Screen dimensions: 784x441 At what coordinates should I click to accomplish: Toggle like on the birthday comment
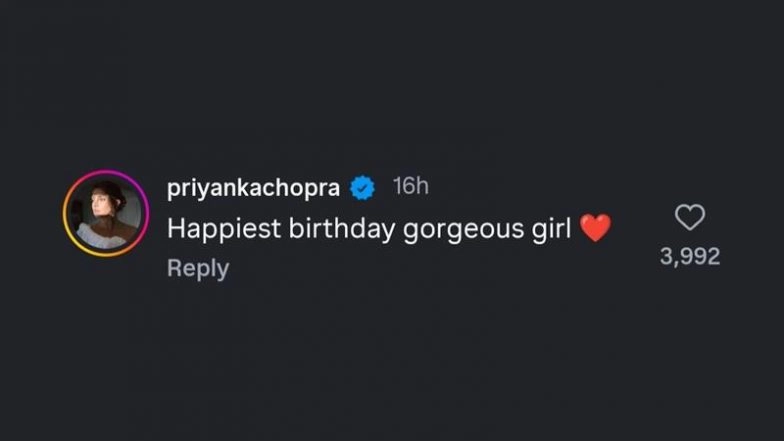tap(690, 217)
